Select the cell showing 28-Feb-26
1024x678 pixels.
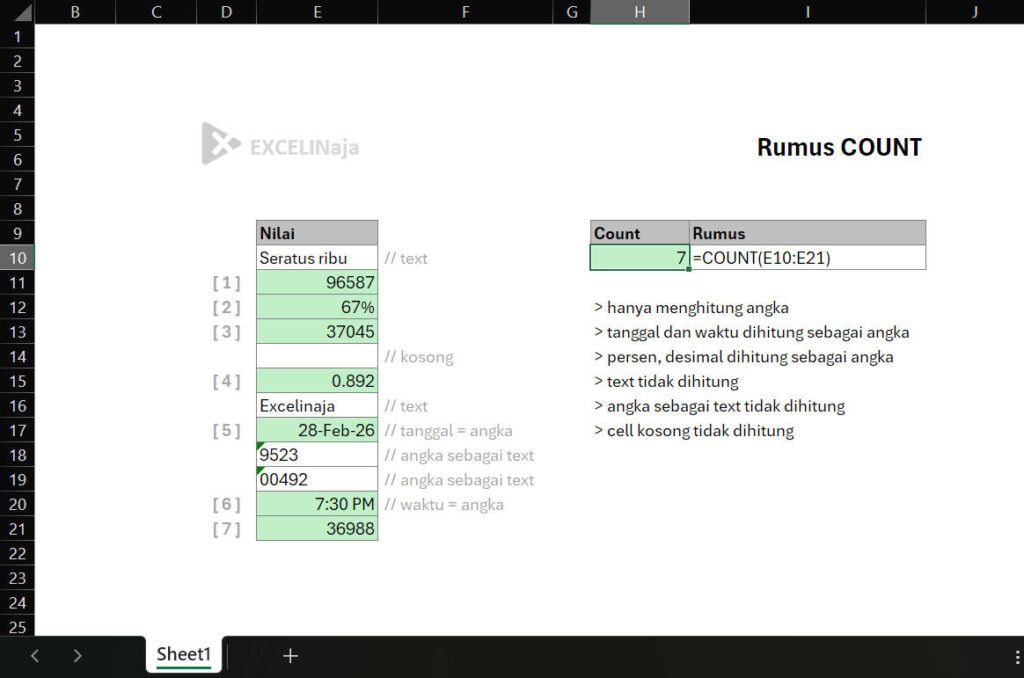tap(317, 430)
